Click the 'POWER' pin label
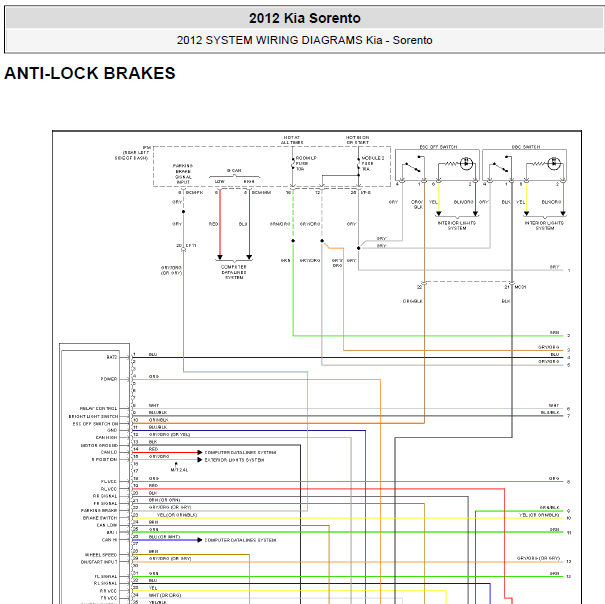605x604 pixels. (109, 379)
